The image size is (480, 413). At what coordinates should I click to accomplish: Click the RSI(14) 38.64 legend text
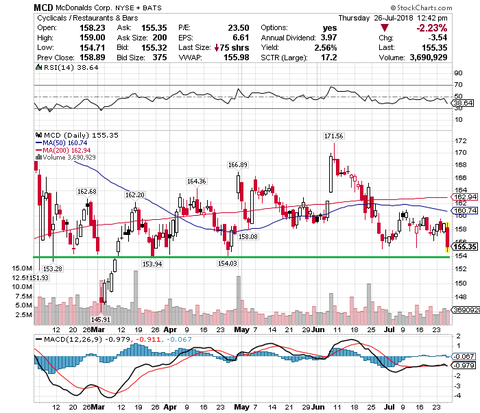tap(71, 68)
